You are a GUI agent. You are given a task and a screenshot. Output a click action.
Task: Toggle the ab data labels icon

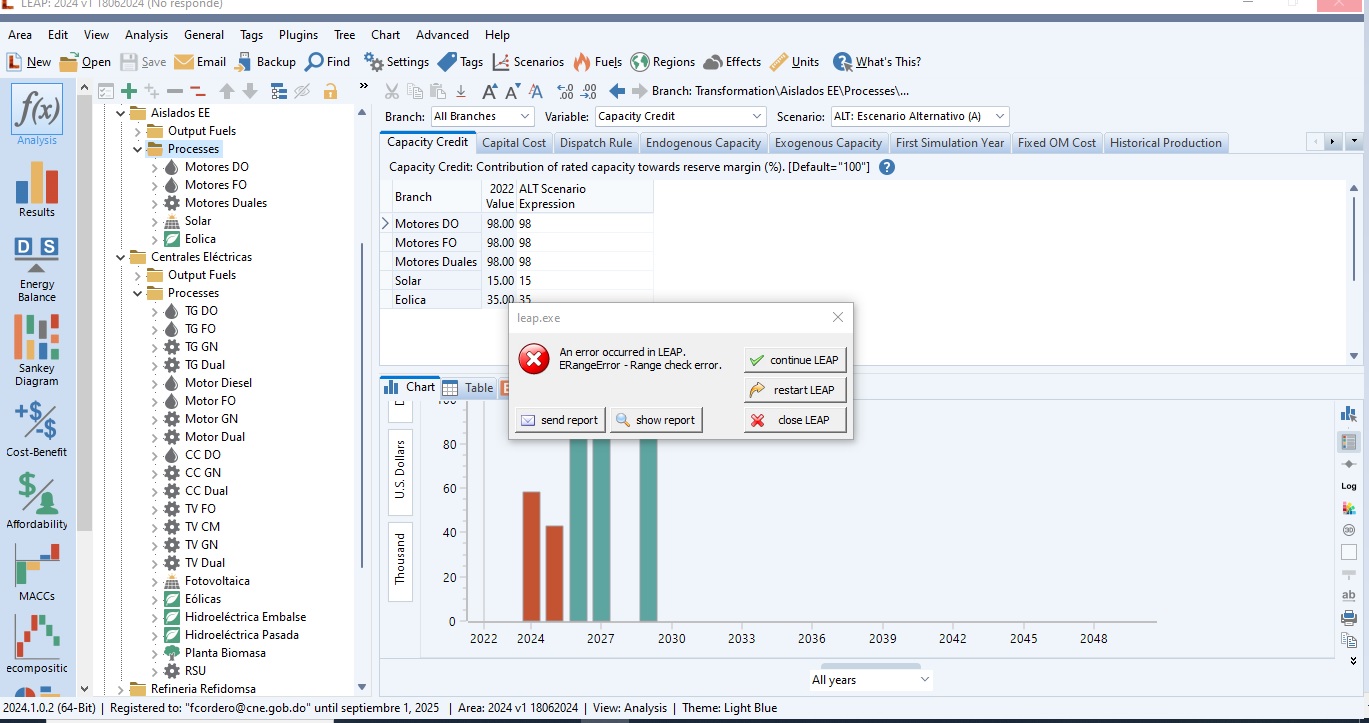tap(1348, 596)
